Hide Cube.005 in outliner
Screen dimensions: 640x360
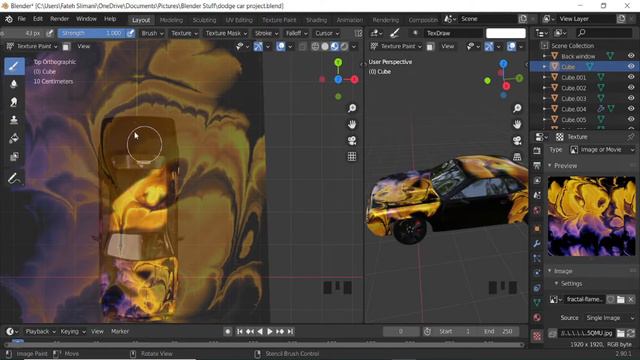pyautogui.click(x=631, y=120)
